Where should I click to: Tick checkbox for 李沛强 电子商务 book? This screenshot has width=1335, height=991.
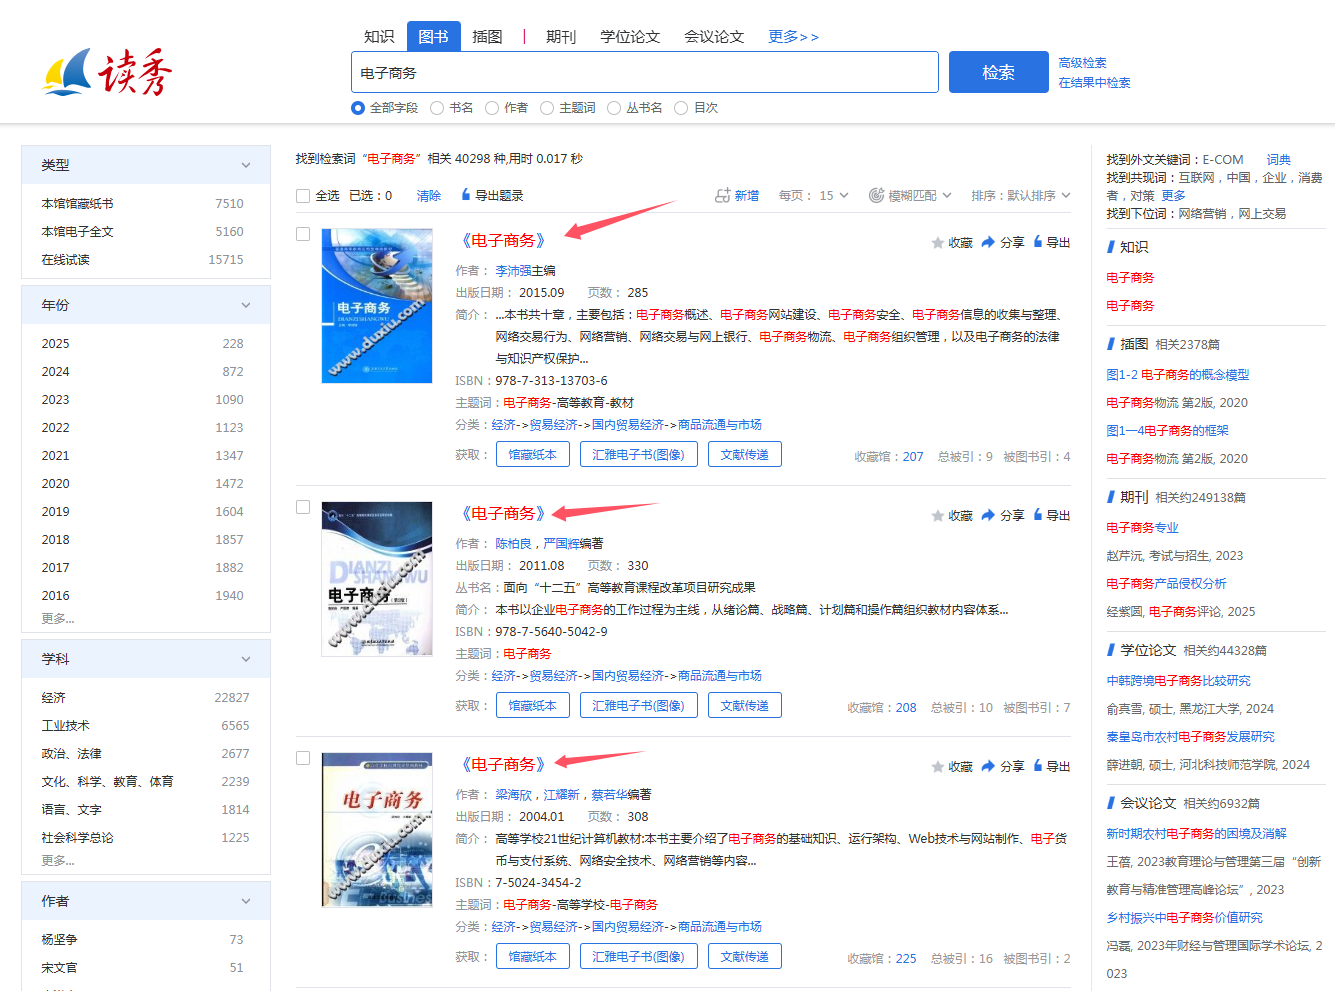303,234
